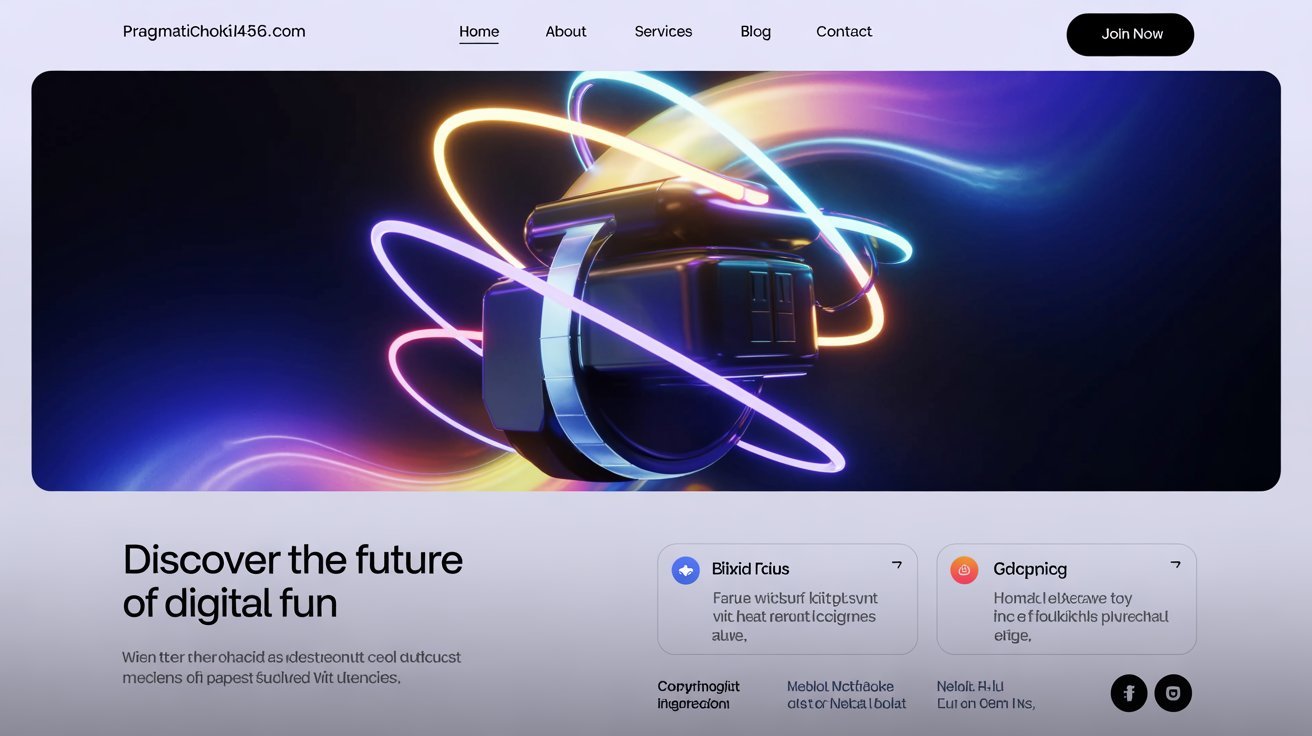Open the arrow on the Gdcpnicg card

point(1175,565)
